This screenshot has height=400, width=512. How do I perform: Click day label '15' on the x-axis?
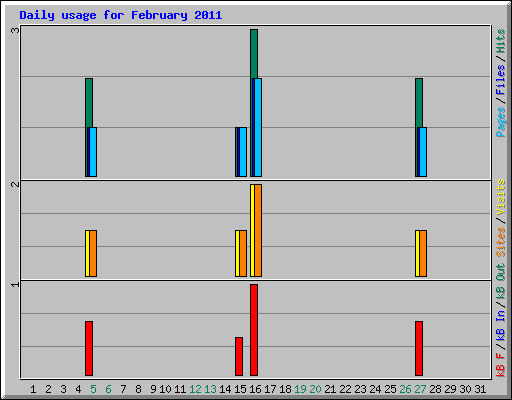[x=240, y=389]
